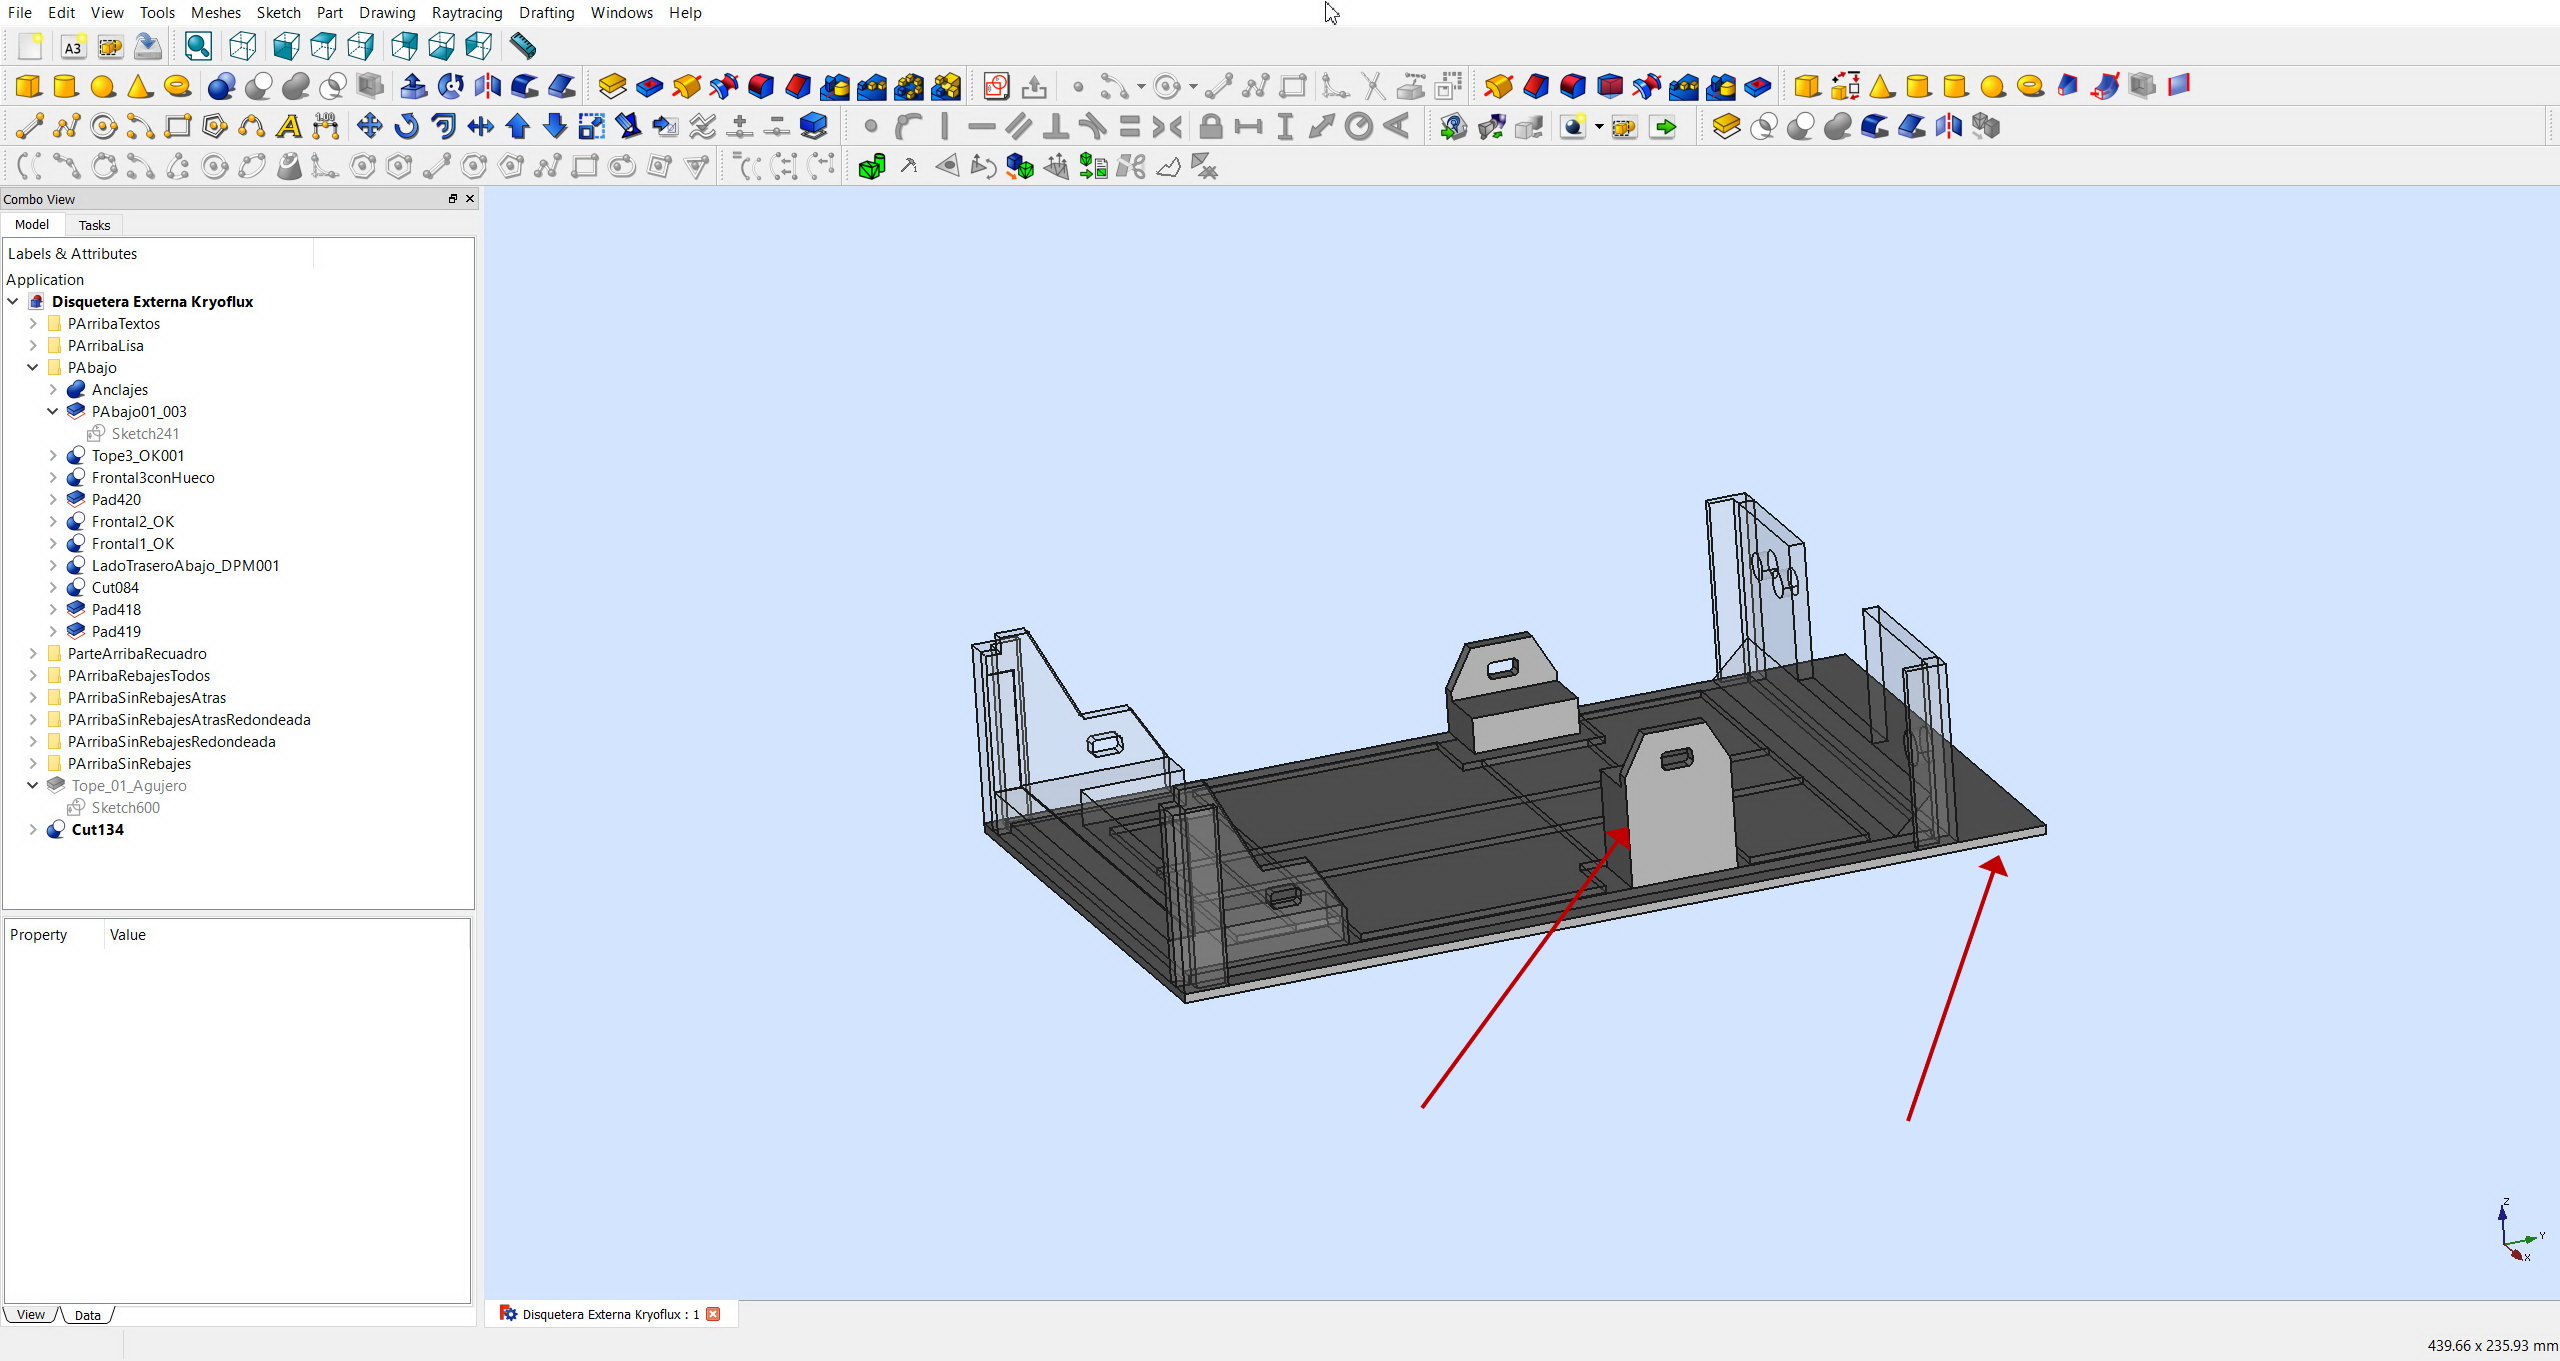2560x1361 pixels.
Task: Close the Disquetera Externa Kryoflux document tab
Action: click(x=713, y=1314)
